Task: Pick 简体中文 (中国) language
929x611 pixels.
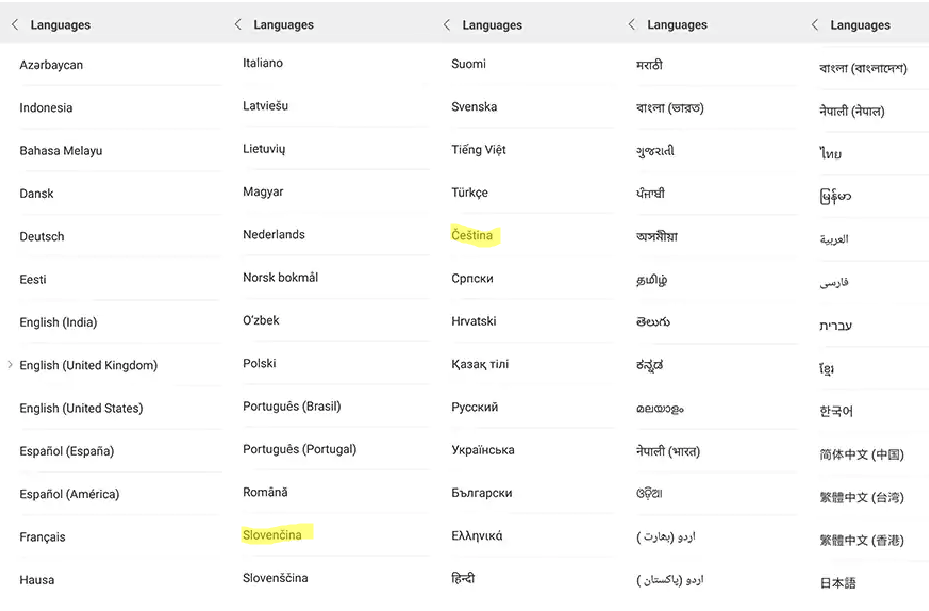Action: click(x=861, y=454)
